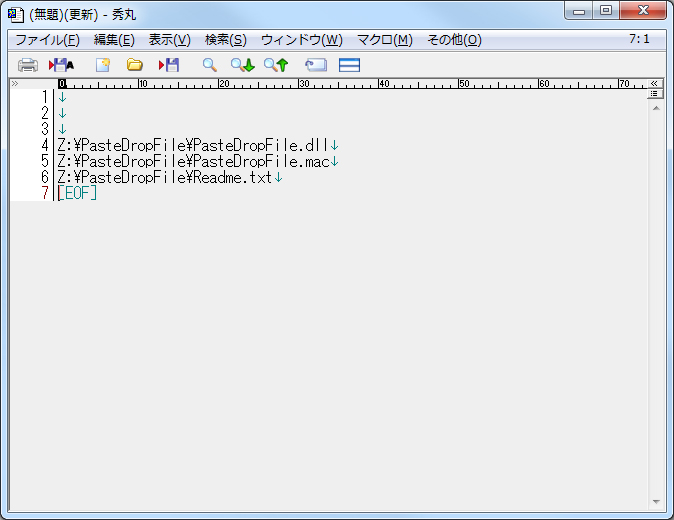The height and width of the screenshot is (520, 674).
Task: Create a new file via toolbar icon
Action: point(103,65)
